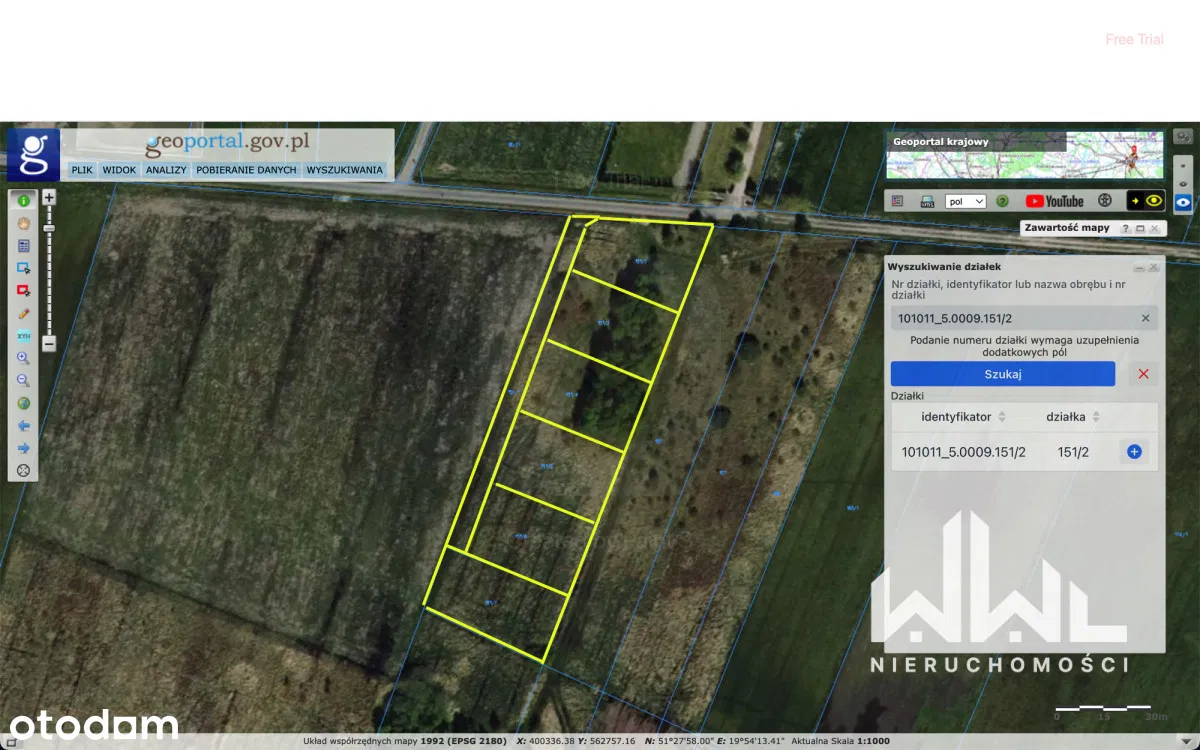Select the hand pan tool
Image resolution: width=1200 pixels, height=750 pixels.
[x=23, y=223]
